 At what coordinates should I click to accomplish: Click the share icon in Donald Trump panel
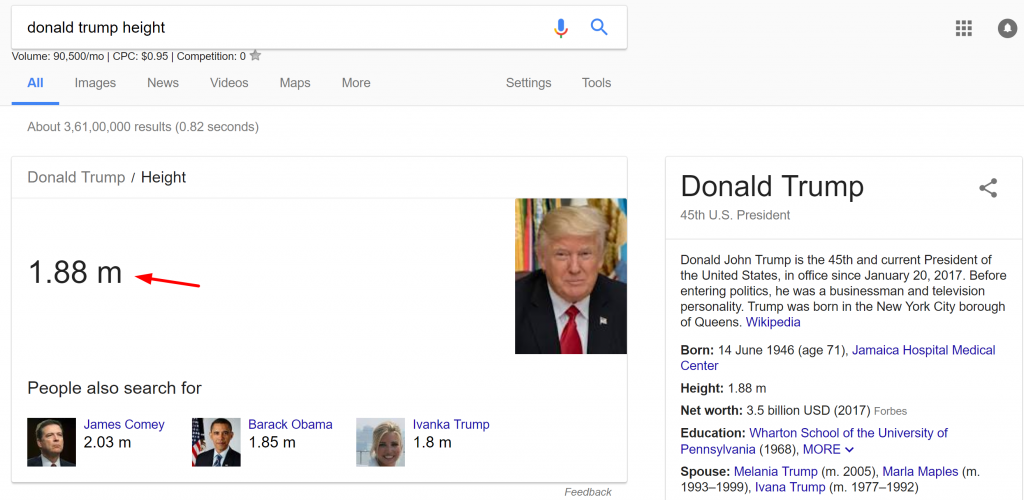click(988, 188)
